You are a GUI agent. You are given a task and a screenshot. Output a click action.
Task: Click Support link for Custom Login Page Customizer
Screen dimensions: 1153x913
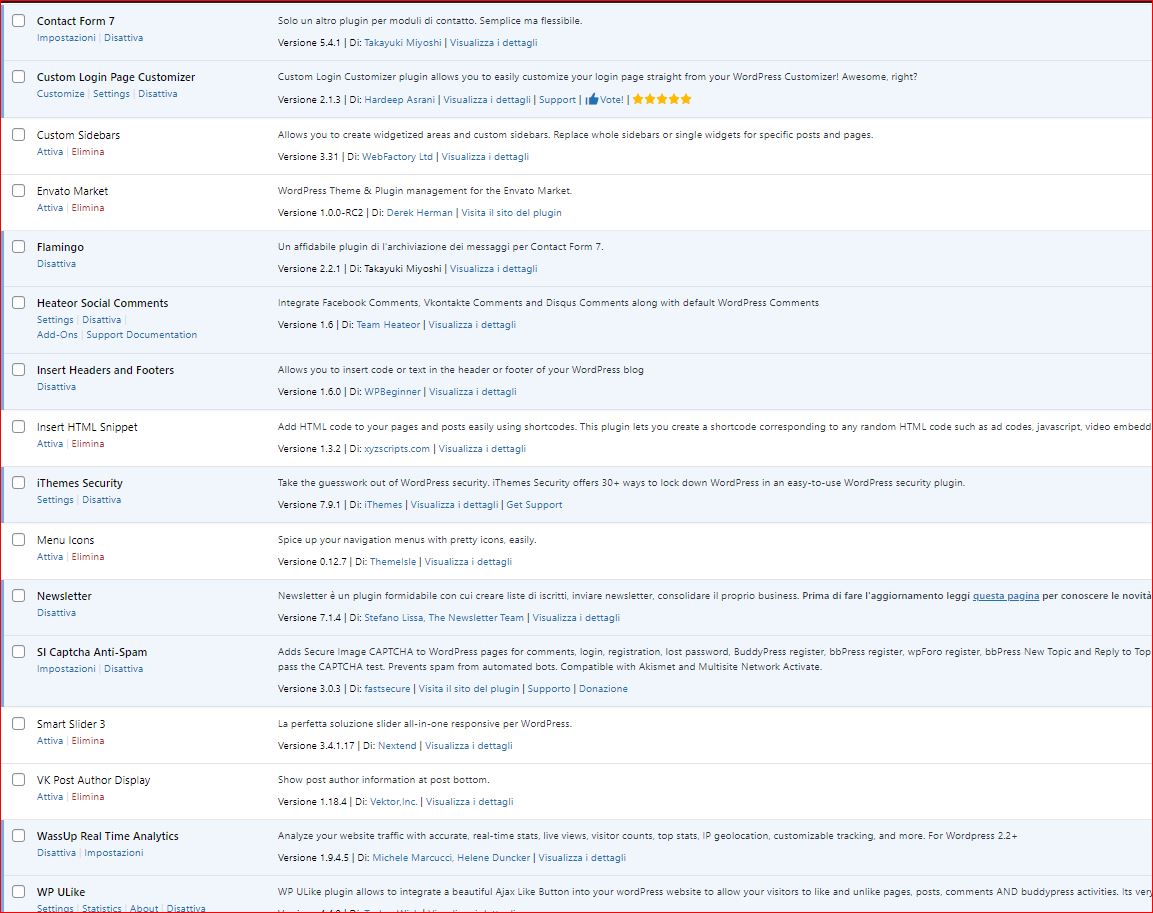557,99
